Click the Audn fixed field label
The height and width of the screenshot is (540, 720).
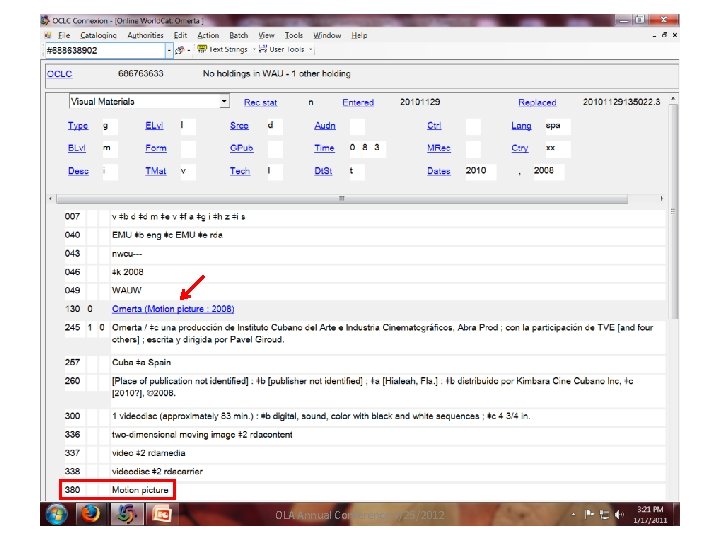[325, 125]
